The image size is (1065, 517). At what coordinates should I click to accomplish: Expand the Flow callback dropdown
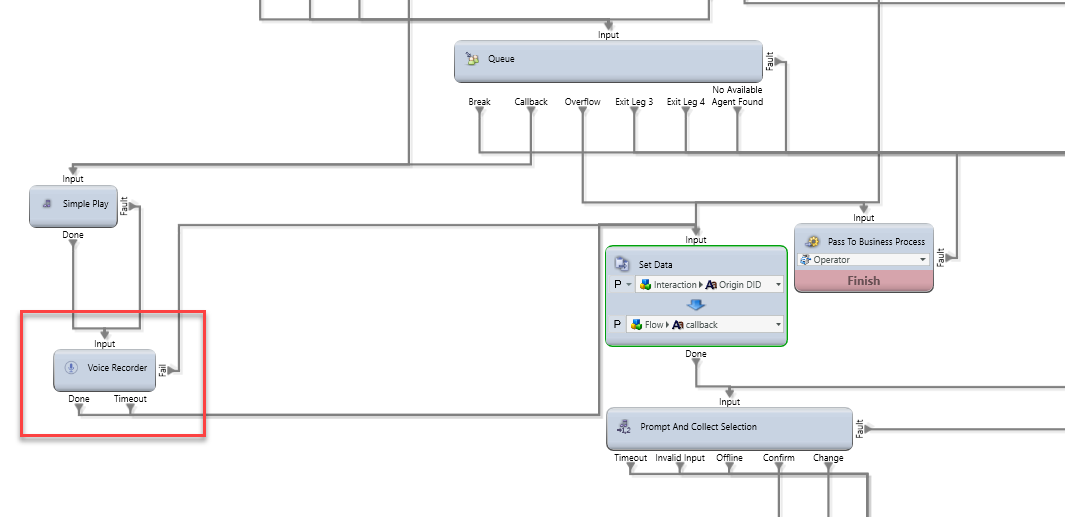click(777, 325)
